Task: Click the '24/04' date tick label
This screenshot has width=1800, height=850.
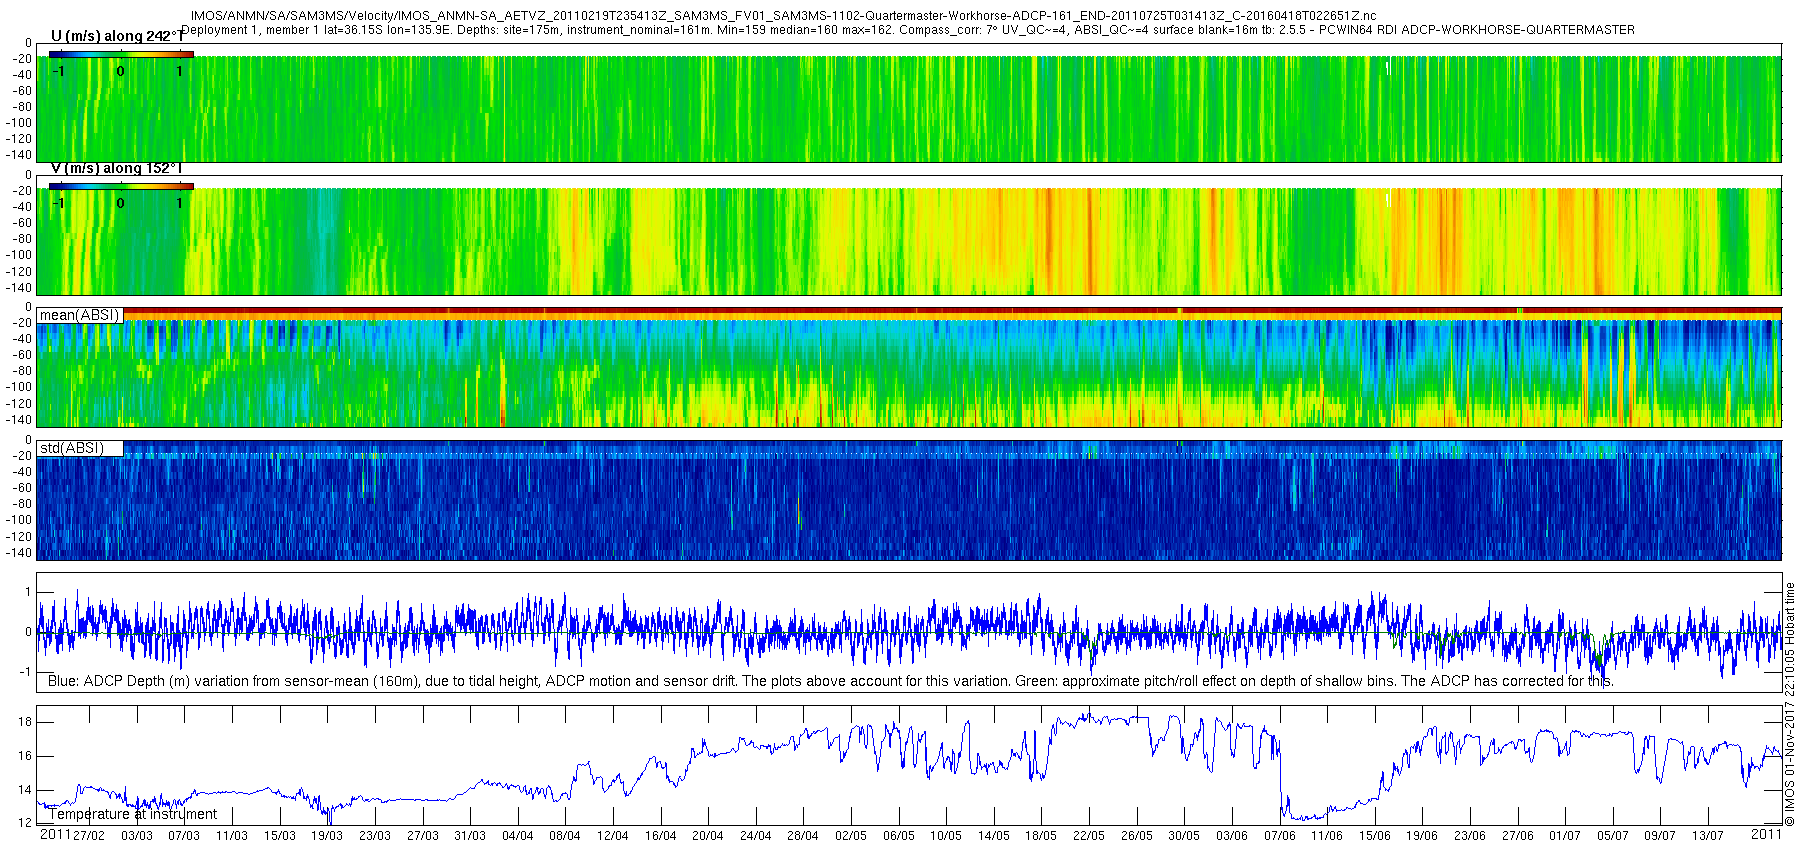Action: [x=756, y=836]
